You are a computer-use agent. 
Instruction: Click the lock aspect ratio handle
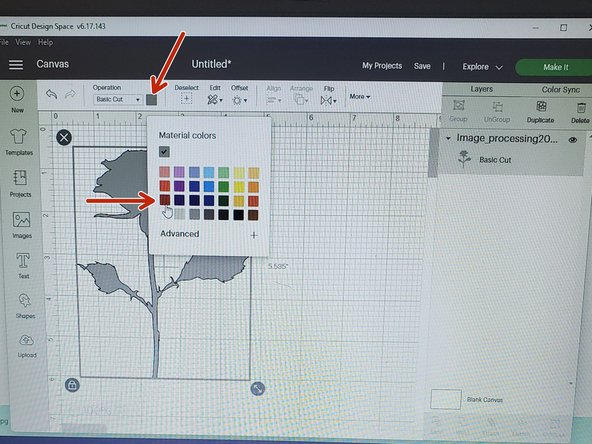pos(72,385)
